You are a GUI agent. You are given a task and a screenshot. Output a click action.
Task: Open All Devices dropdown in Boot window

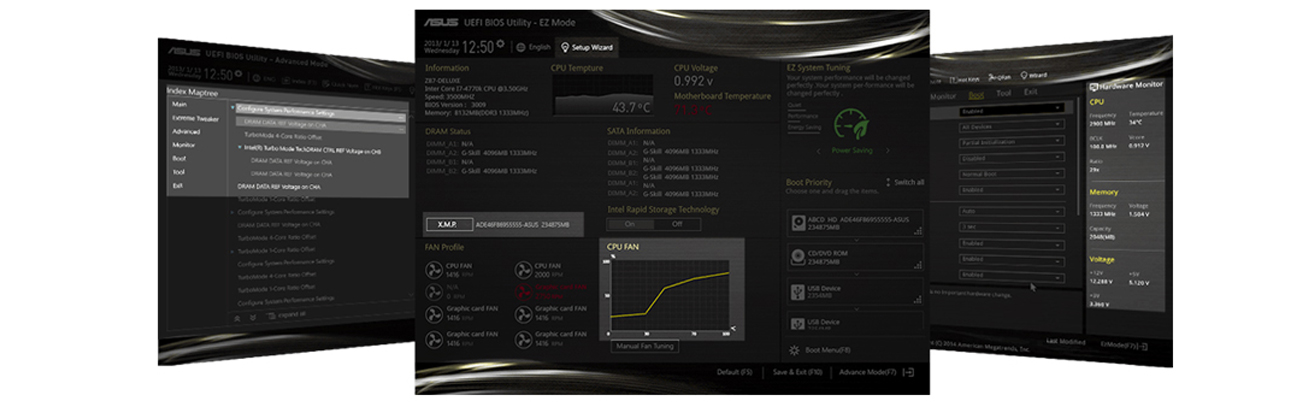1010,126
